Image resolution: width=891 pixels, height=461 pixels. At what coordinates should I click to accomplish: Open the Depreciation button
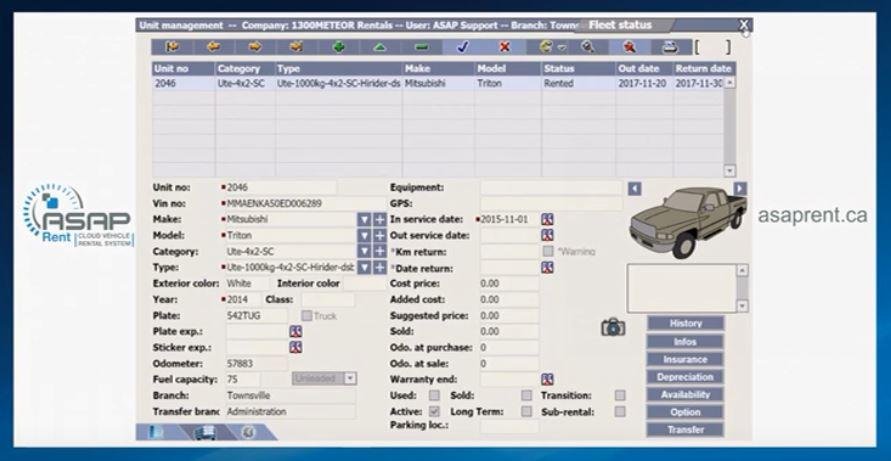685,377
